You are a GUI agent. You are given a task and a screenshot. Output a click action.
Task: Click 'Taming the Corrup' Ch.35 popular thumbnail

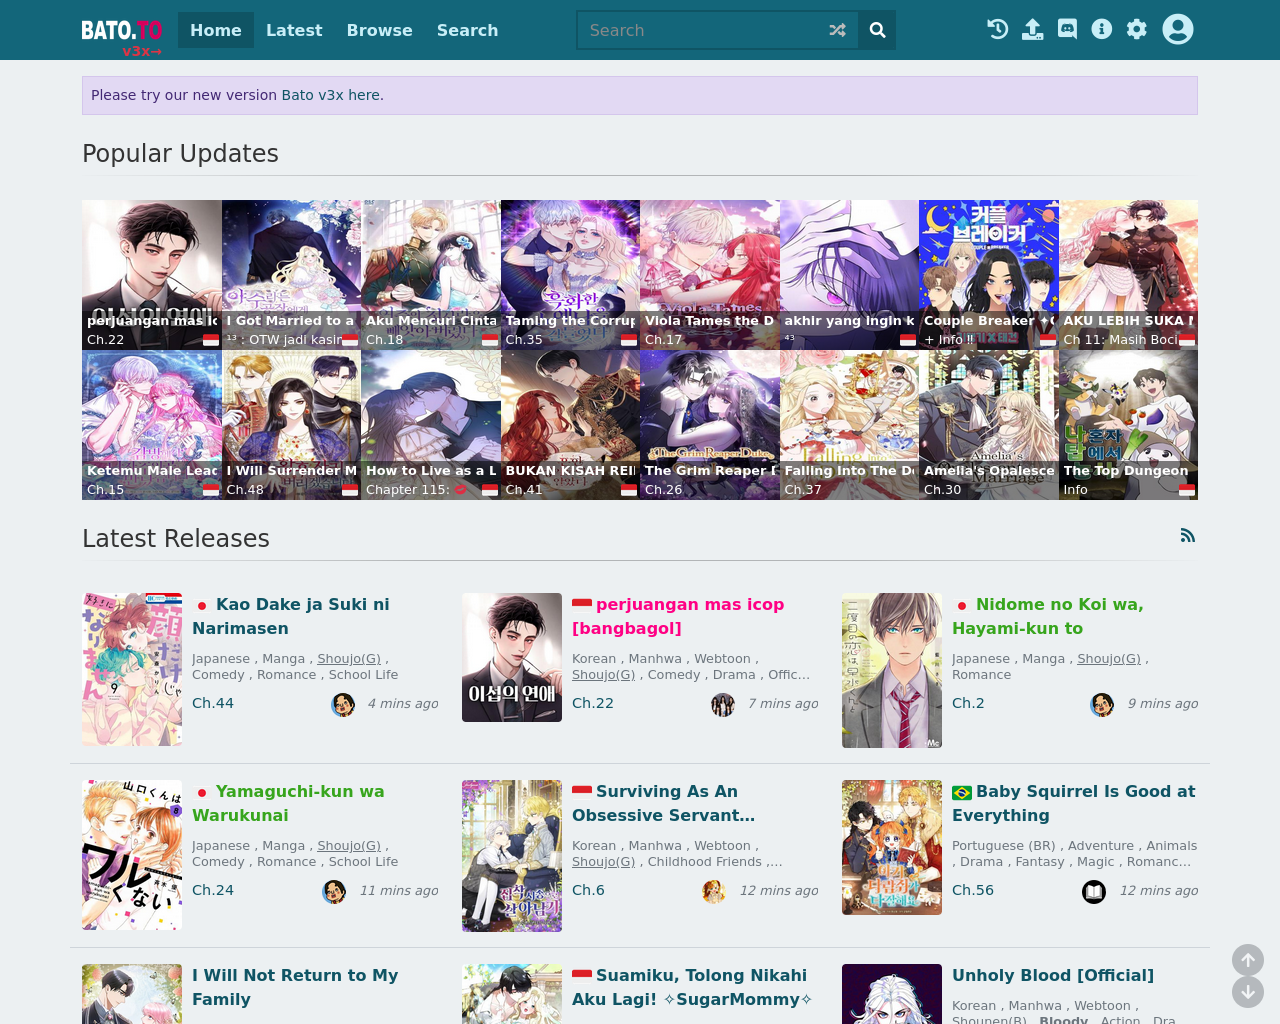[x=570, y=275]
